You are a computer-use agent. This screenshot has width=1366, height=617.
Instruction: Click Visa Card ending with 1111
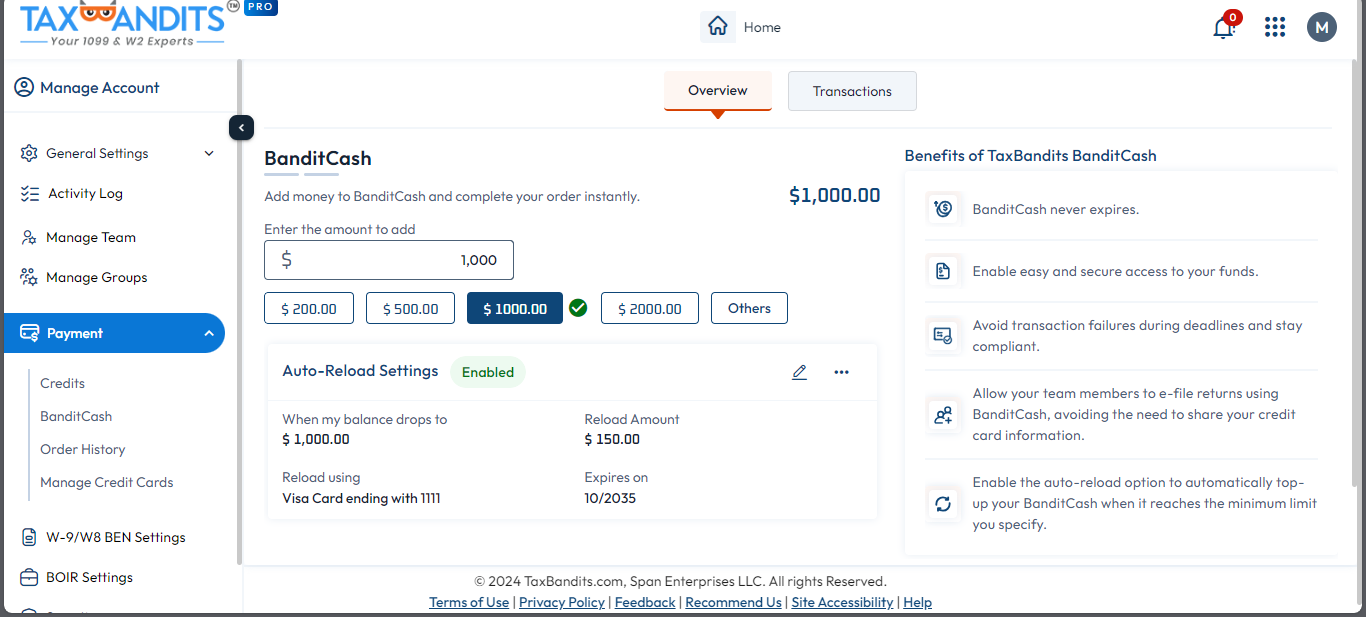[361, 498]
